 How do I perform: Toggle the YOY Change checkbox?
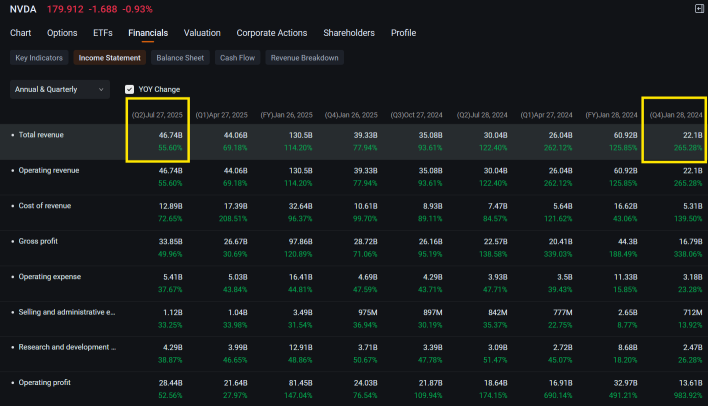(131, 89)
